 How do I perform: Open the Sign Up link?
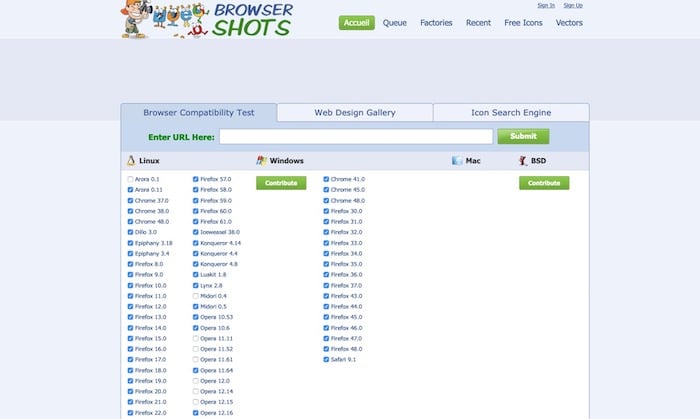[x=572, y=5]
